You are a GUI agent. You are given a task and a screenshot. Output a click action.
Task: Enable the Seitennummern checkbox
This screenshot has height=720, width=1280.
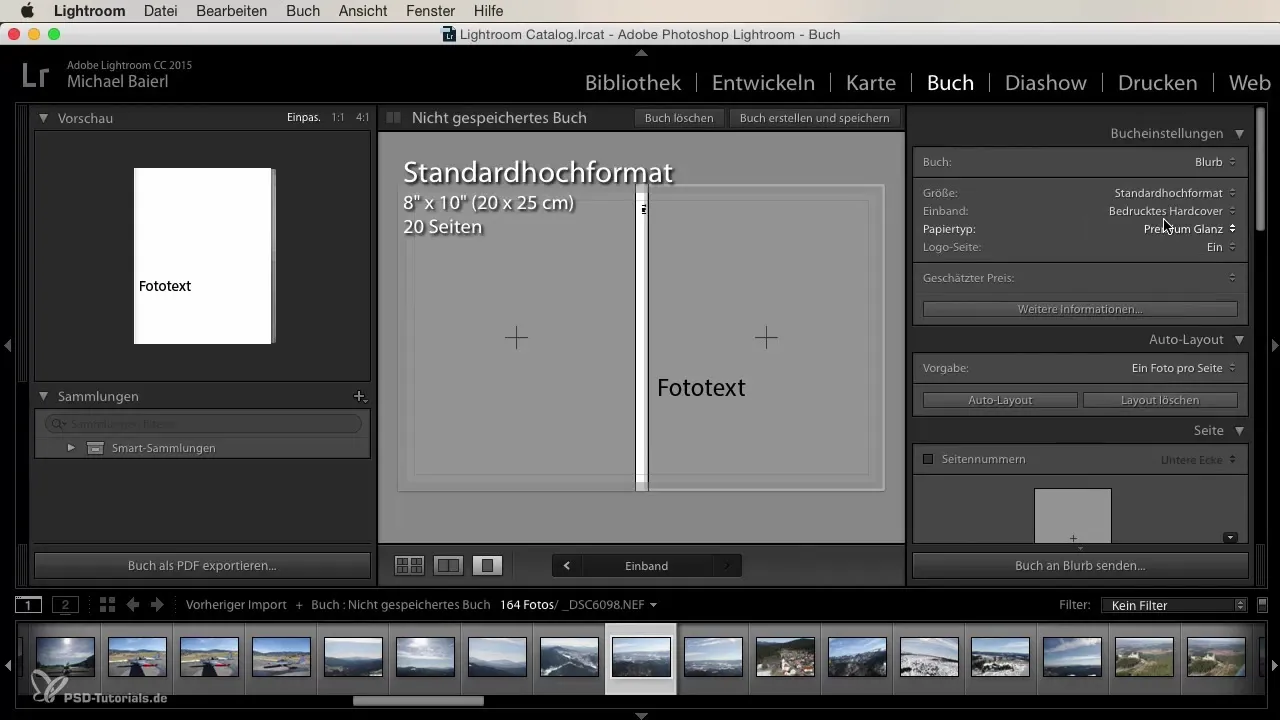coord(928,459)
